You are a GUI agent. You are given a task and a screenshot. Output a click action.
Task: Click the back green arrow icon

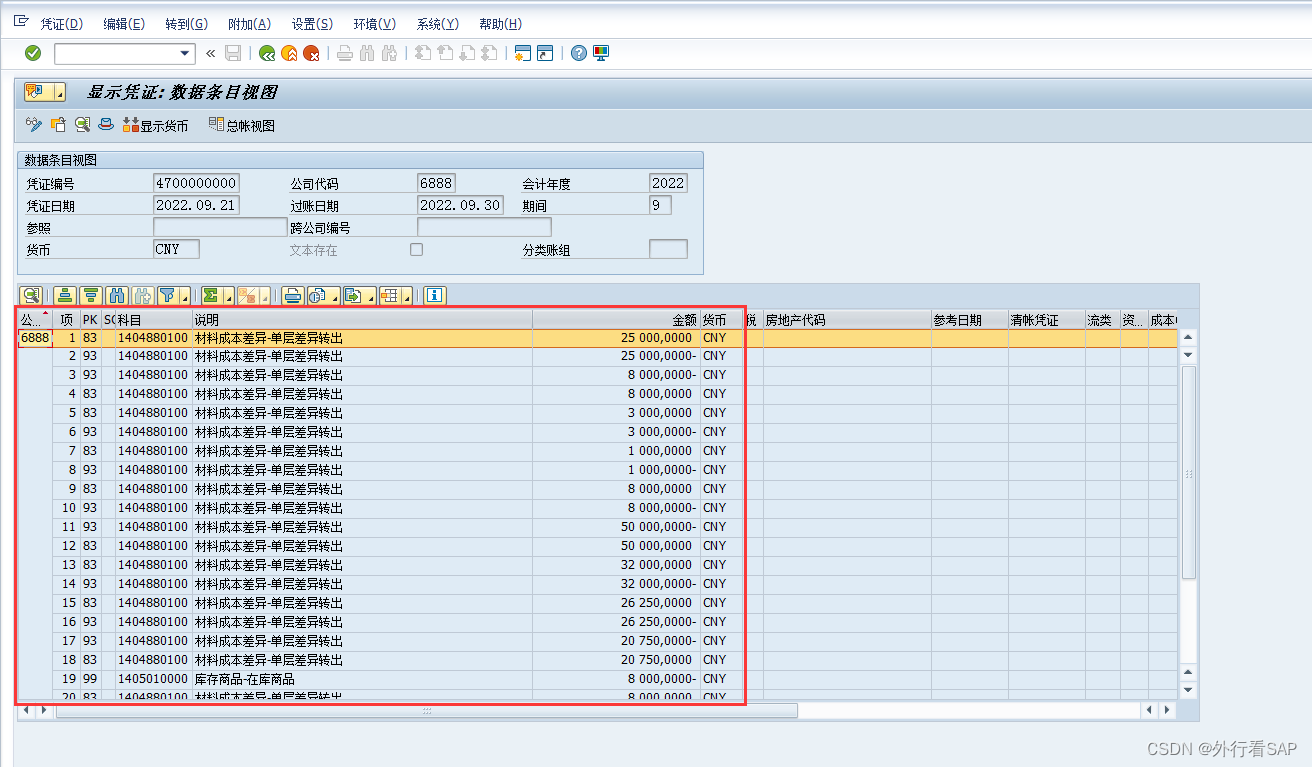click(266, 53)
